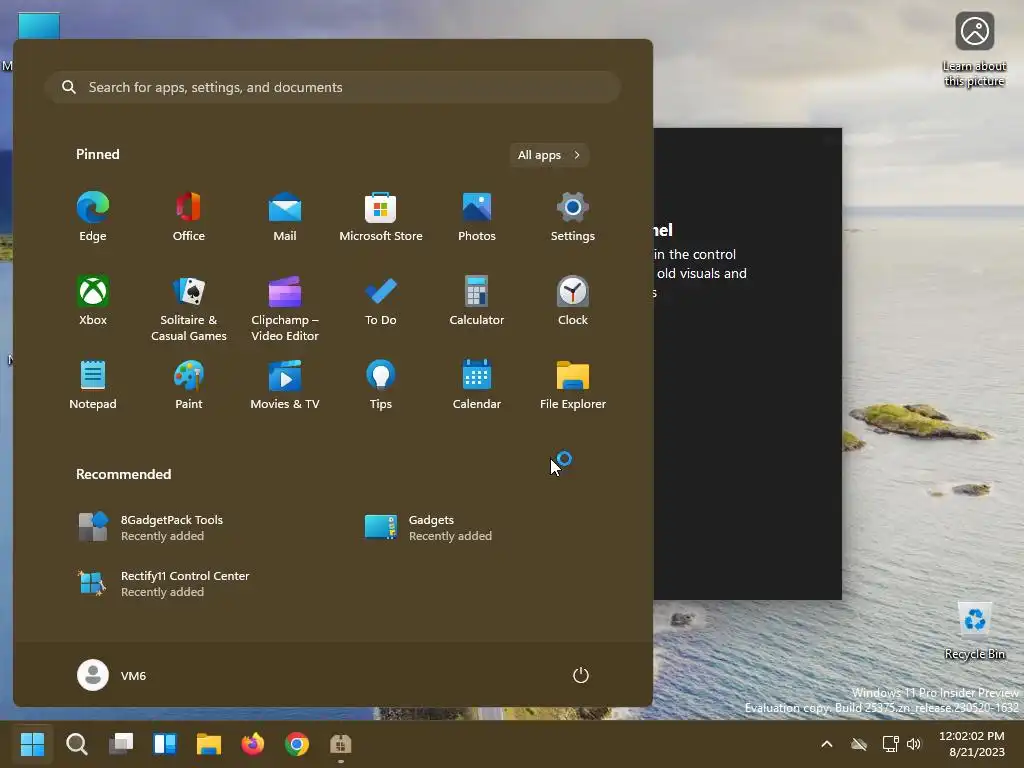Open the VM6 user account menu

point(112,675)
